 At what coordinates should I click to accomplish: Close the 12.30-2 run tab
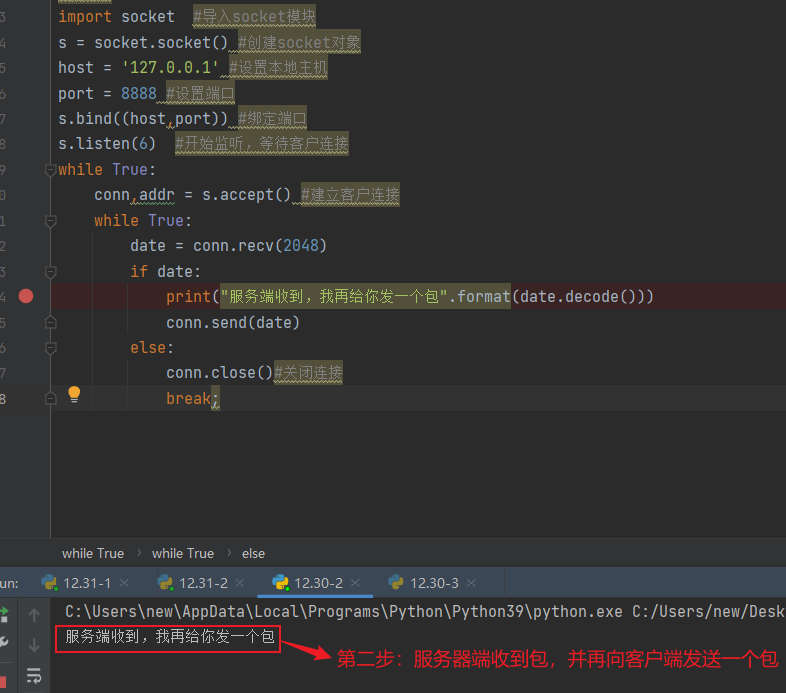pyautogui.click(x=355, y=583)
